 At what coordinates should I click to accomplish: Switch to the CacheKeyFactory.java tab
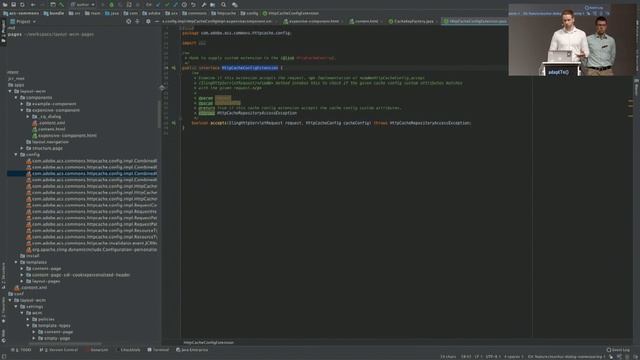point(411,21)
